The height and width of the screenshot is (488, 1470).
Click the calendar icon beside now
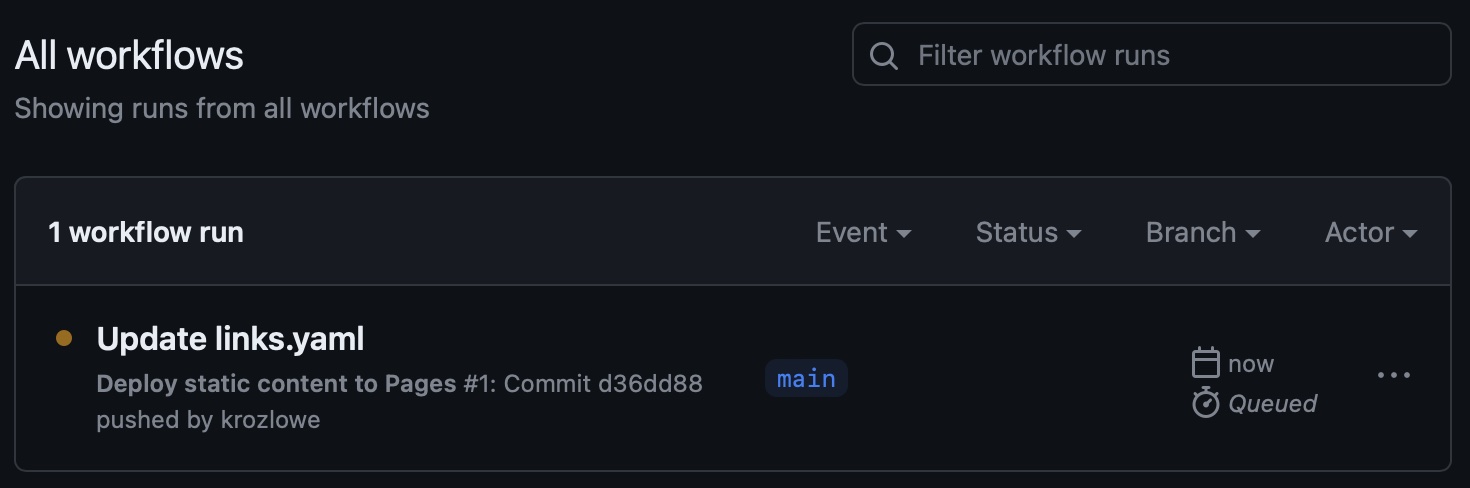(1206, 363)
